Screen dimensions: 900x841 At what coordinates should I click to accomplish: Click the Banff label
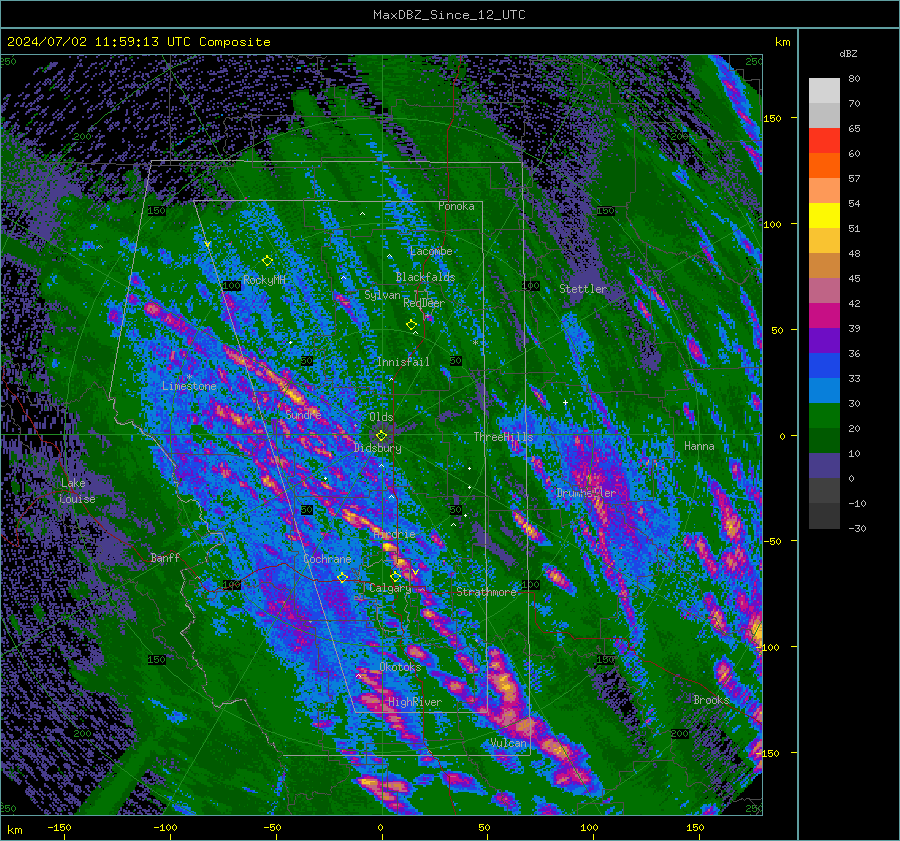(165, 557)
